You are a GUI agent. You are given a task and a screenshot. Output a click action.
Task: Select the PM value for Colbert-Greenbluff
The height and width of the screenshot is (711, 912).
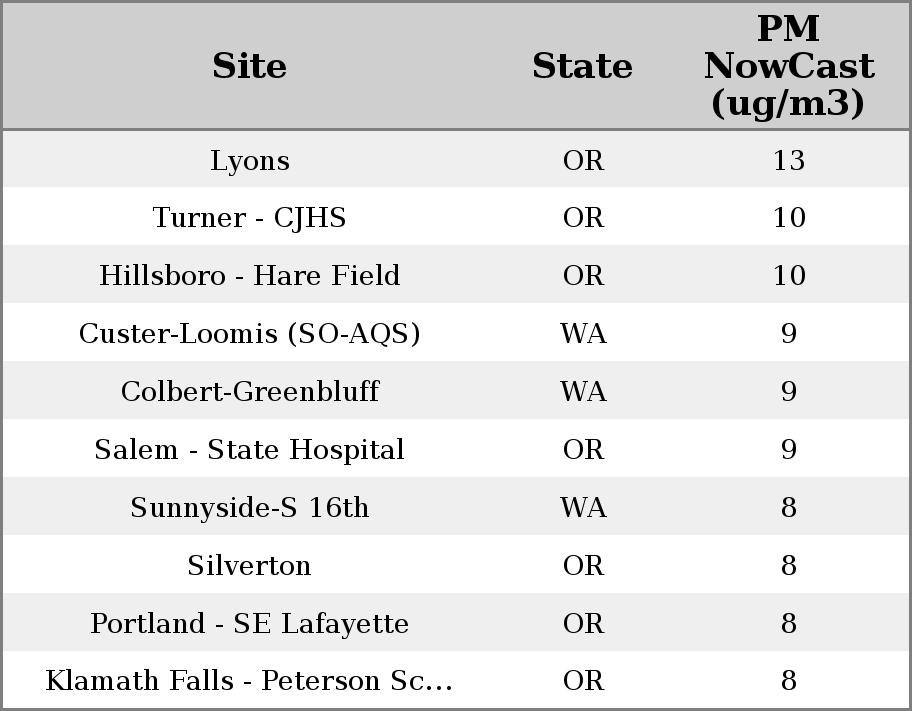pyautogui.click(x=788, y=392)
